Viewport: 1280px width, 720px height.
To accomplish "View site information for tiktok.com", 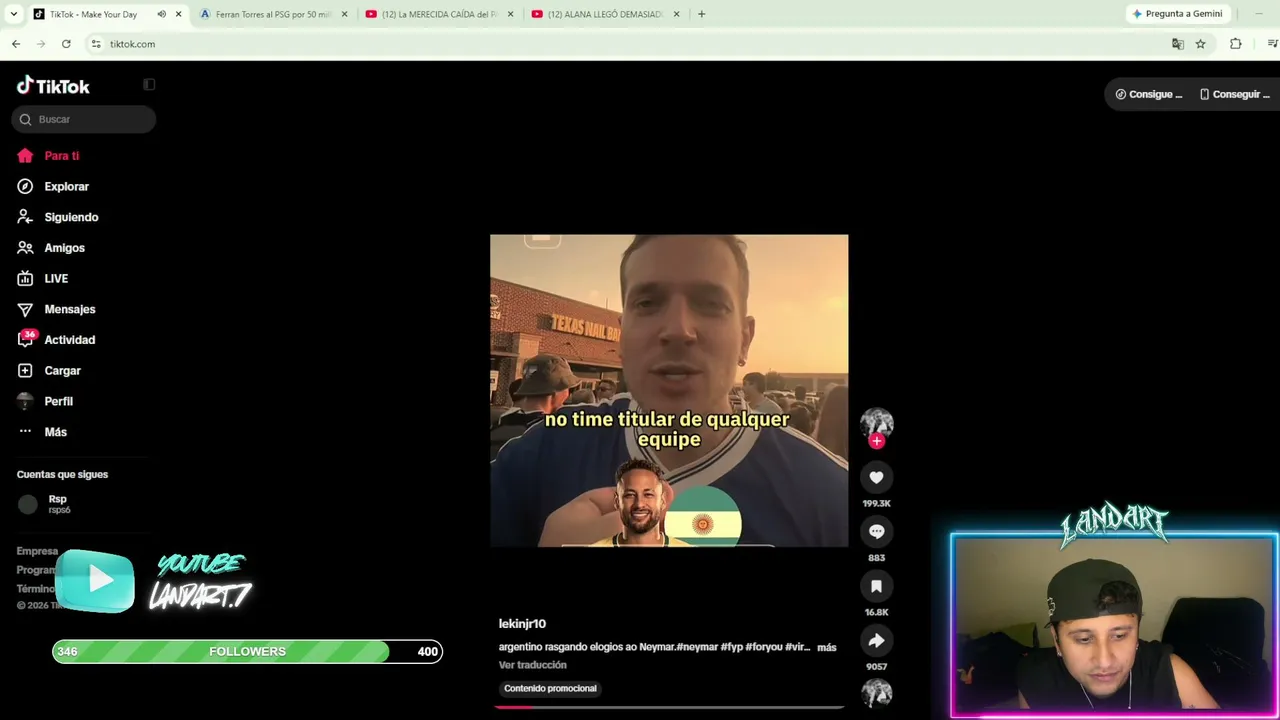I will click(x=96, y=44).
